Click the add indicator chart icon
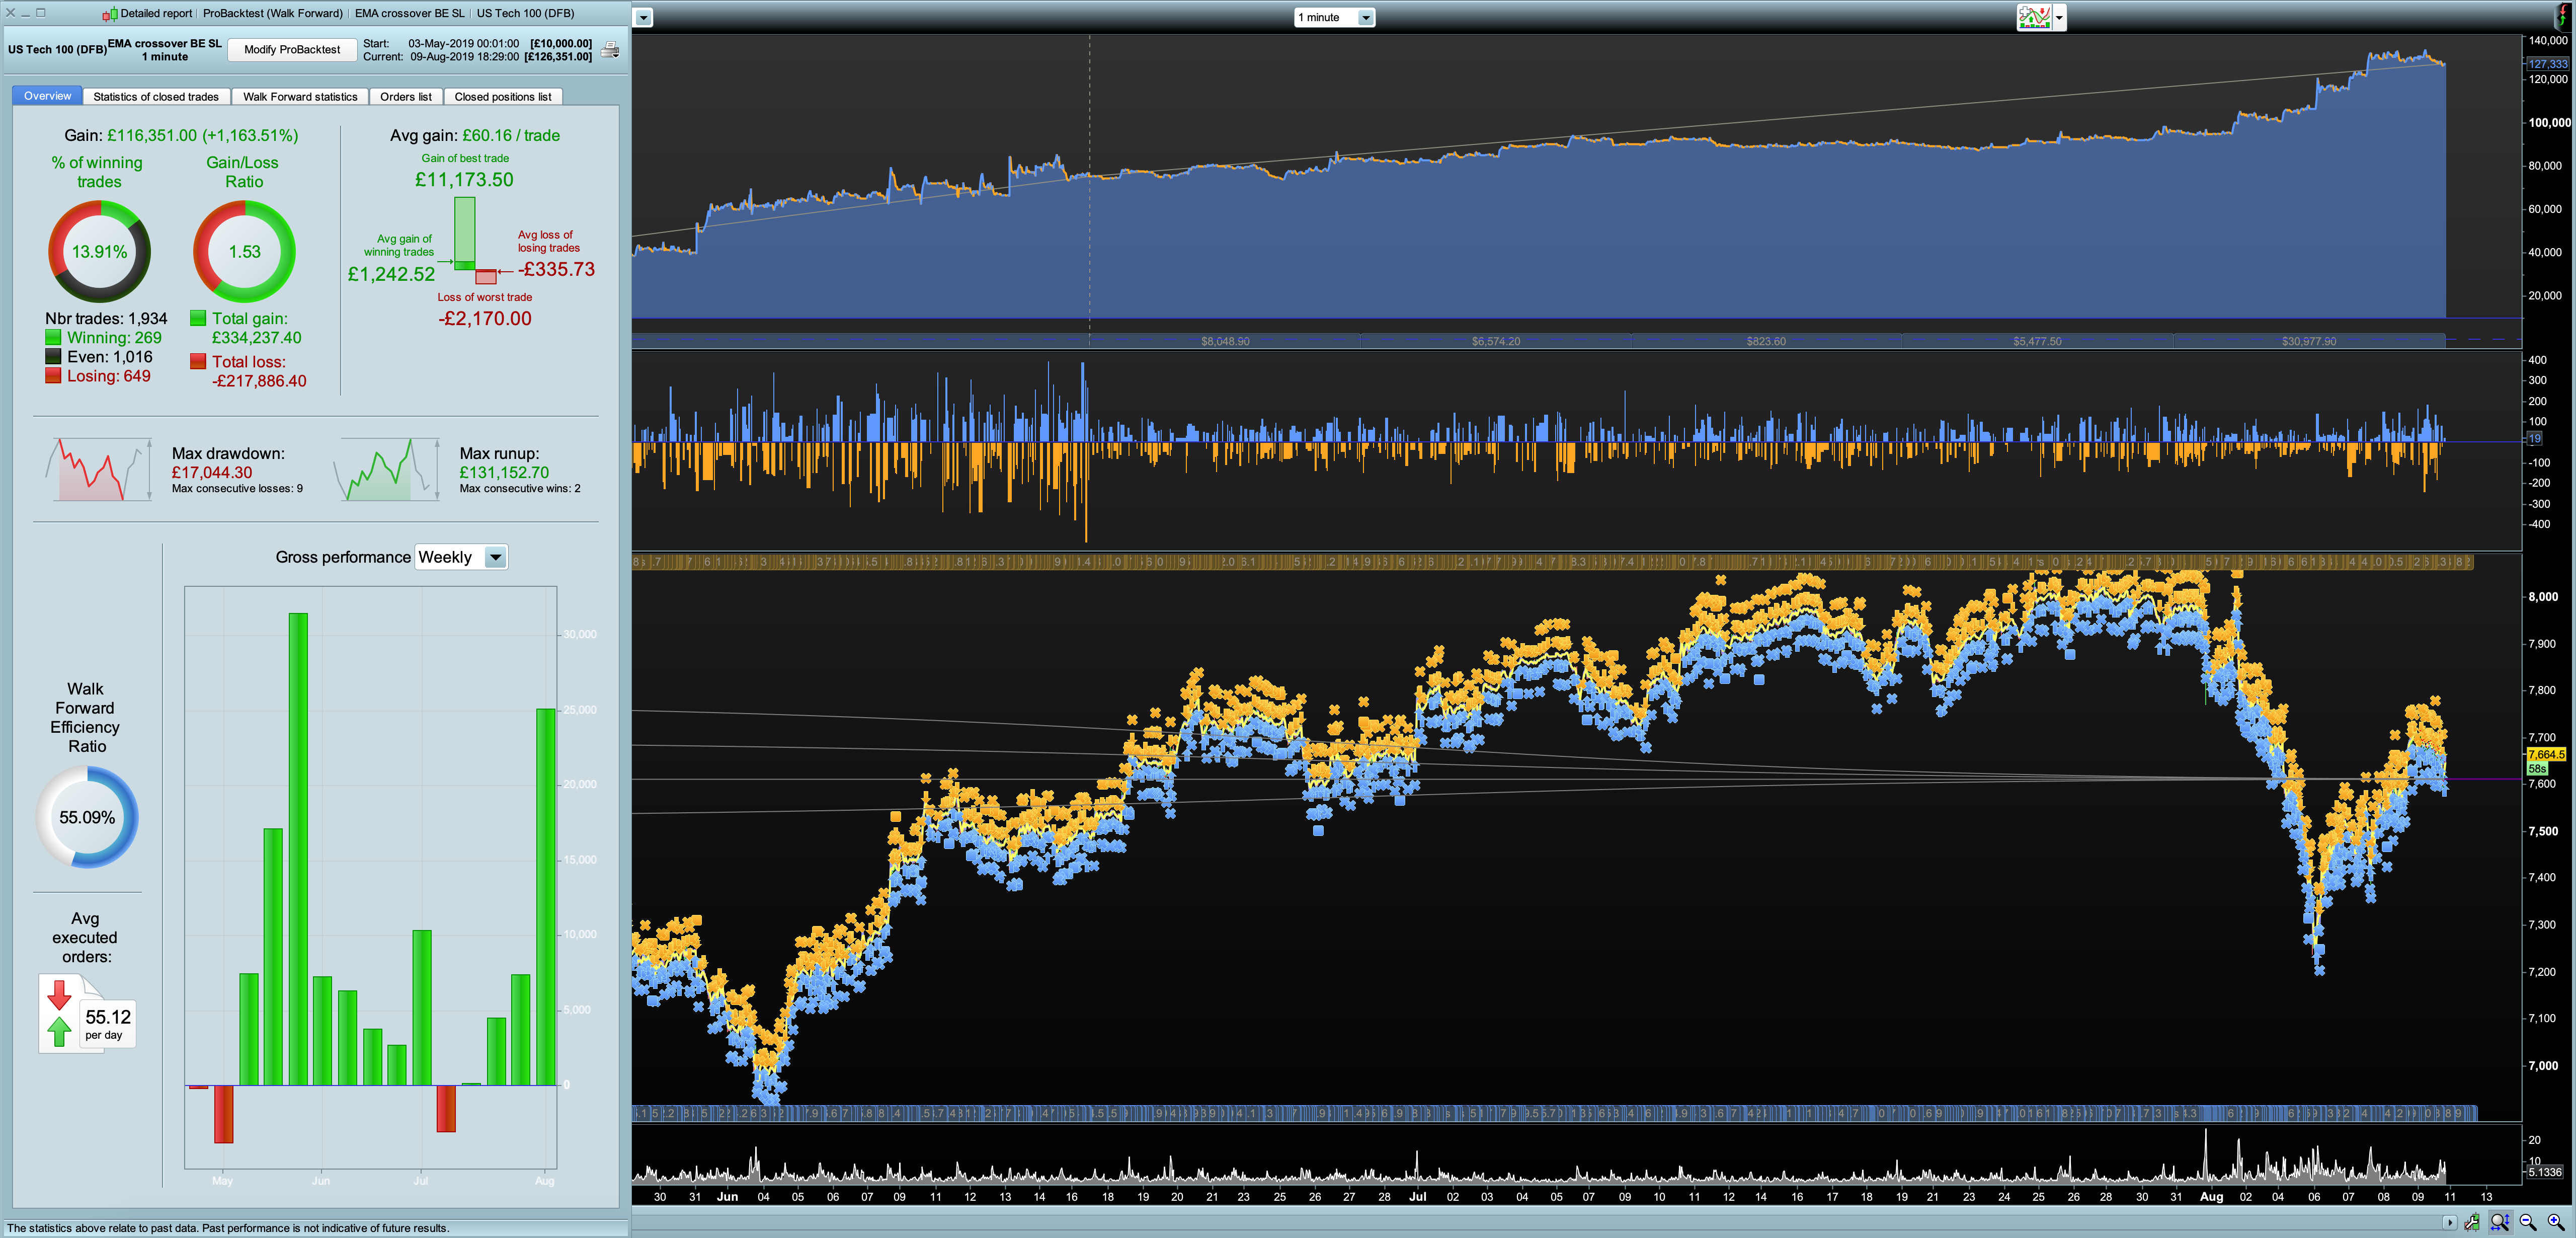Viewport: 2576px width, 1238px height. 2034,17
